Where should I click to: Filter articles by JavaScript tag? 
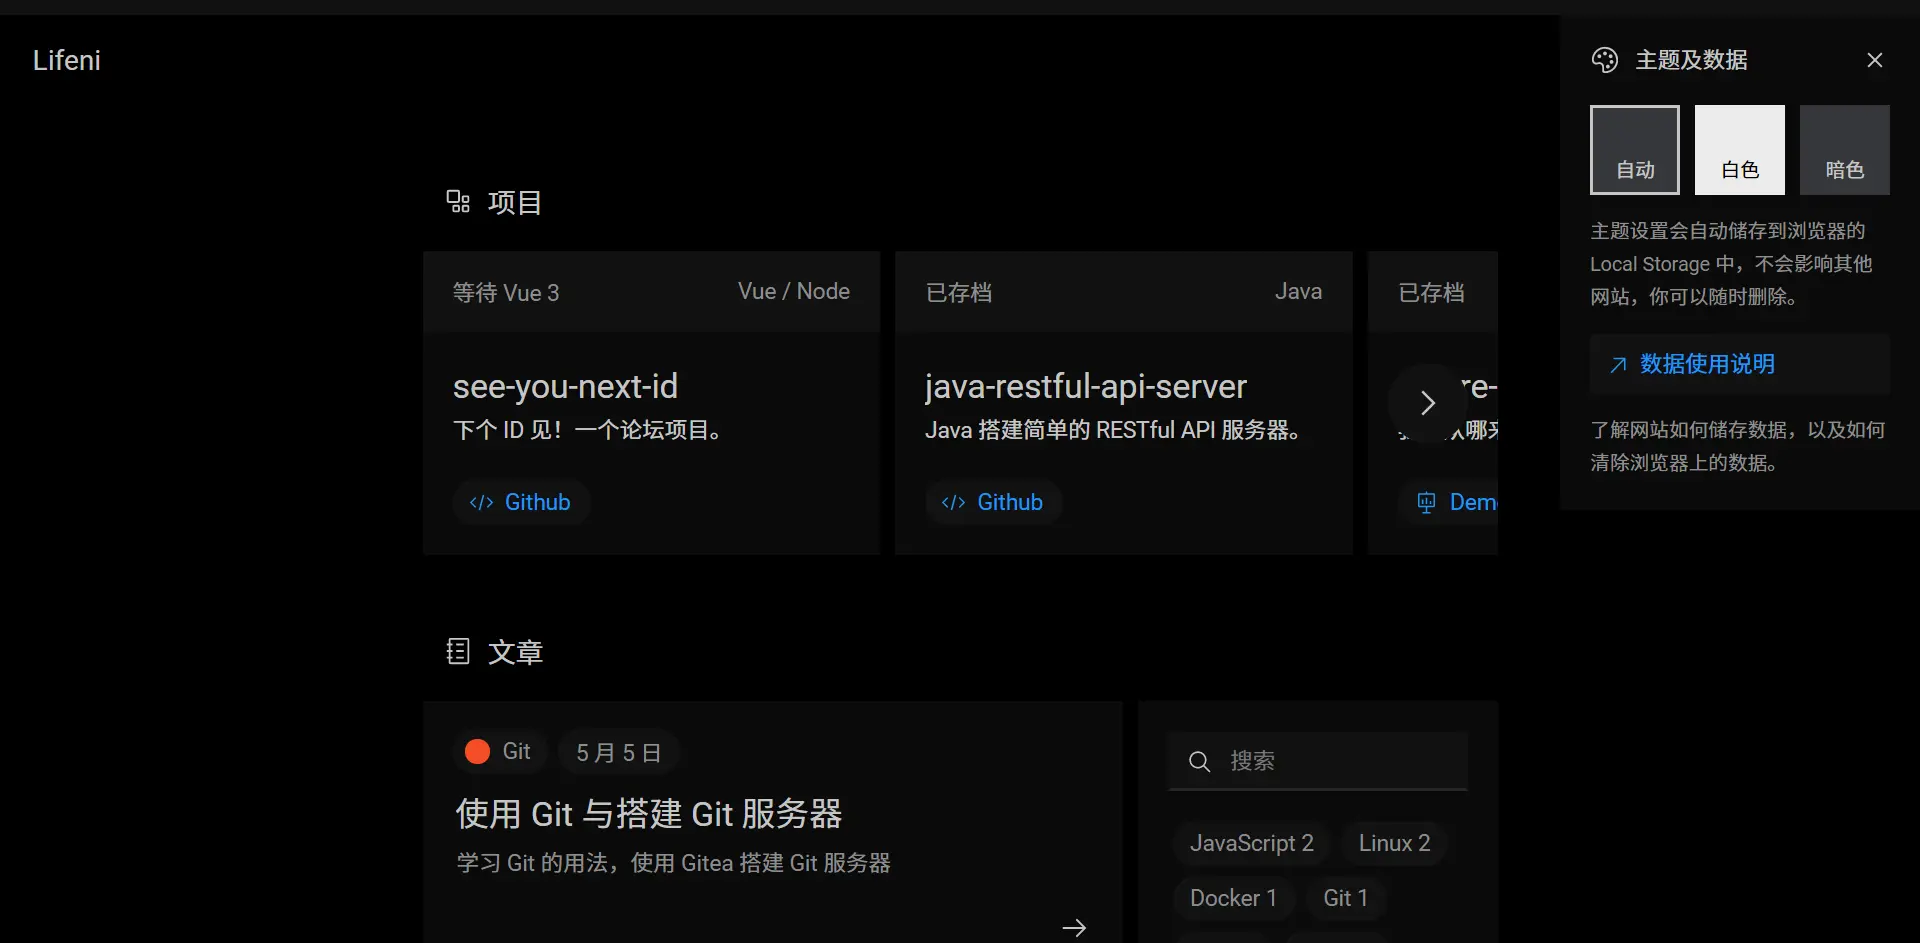click(1251, 843)
